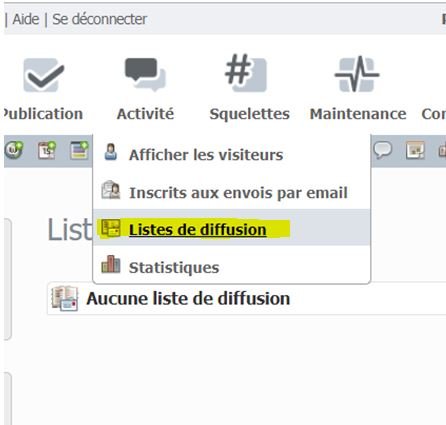Click the Aide link
This screenshot has height=425, width=446.
(26, 19)
